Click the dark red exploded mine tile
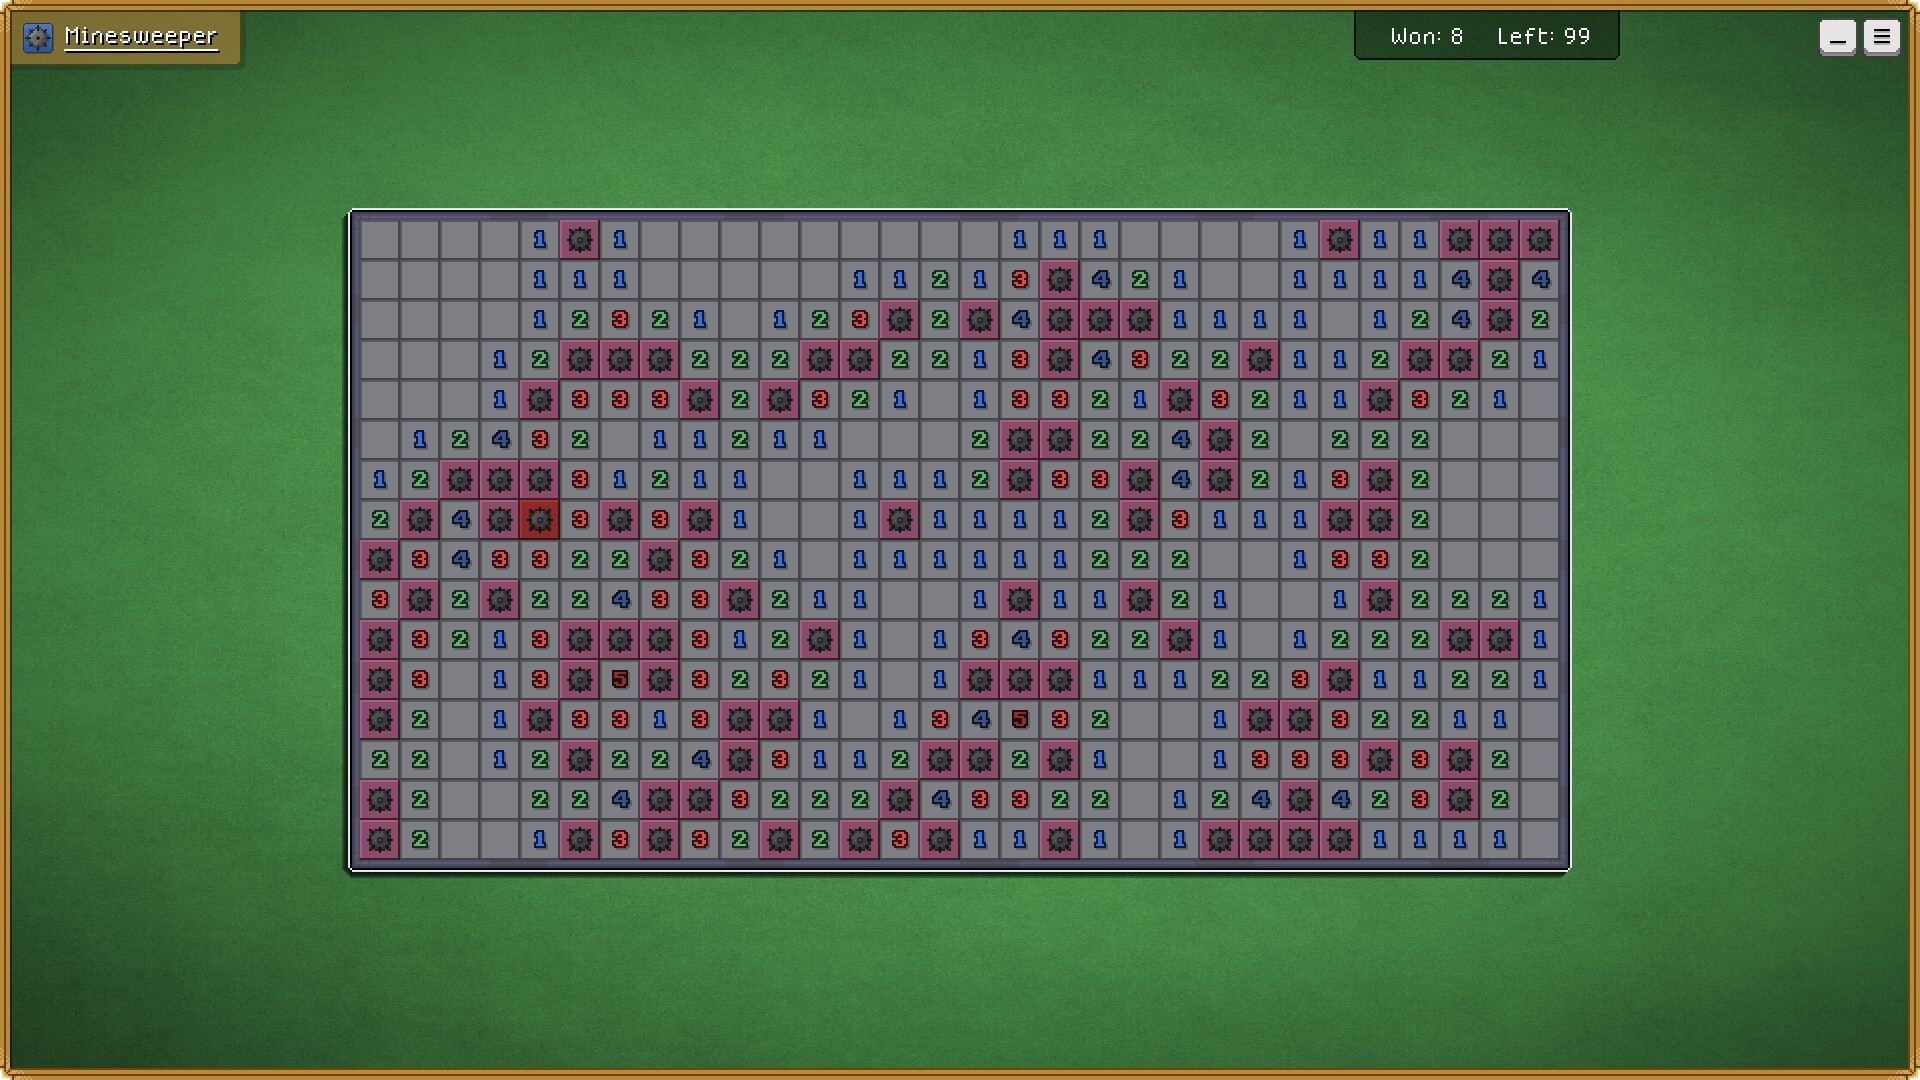Image resolution: width=1920 pixels, height=1080 pixels. pyautogui.click(x=540, y=520)
